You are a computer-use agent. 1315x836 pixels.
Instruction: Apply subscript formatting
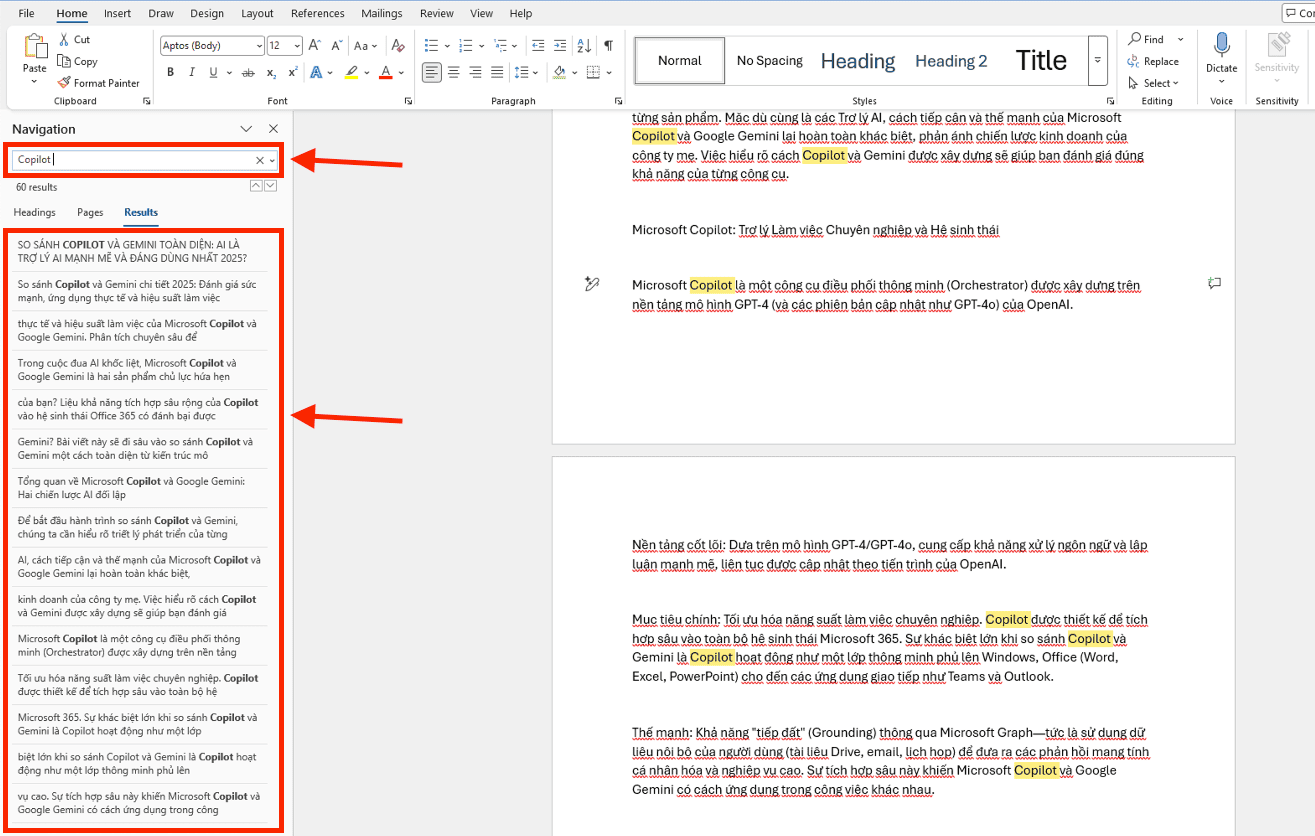pos(270,72)
